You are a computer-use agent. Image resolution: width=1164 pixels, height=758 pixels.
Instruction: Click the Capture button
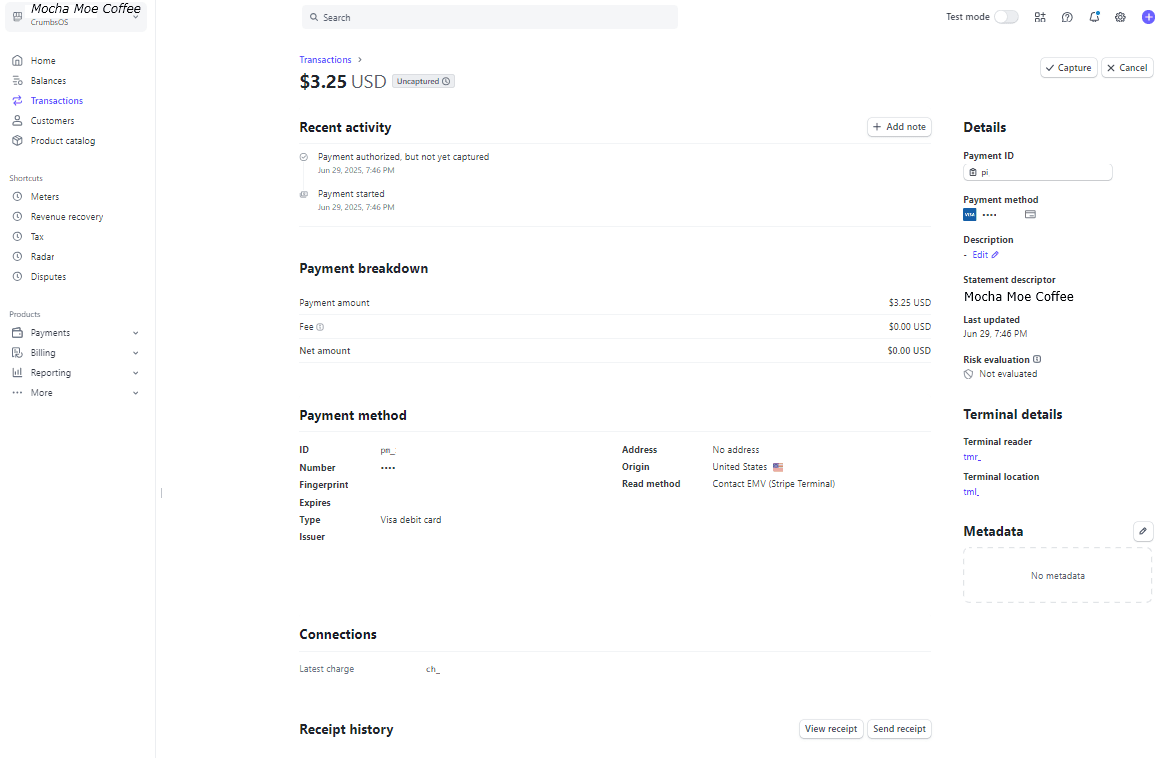(x=1068, y=68)
